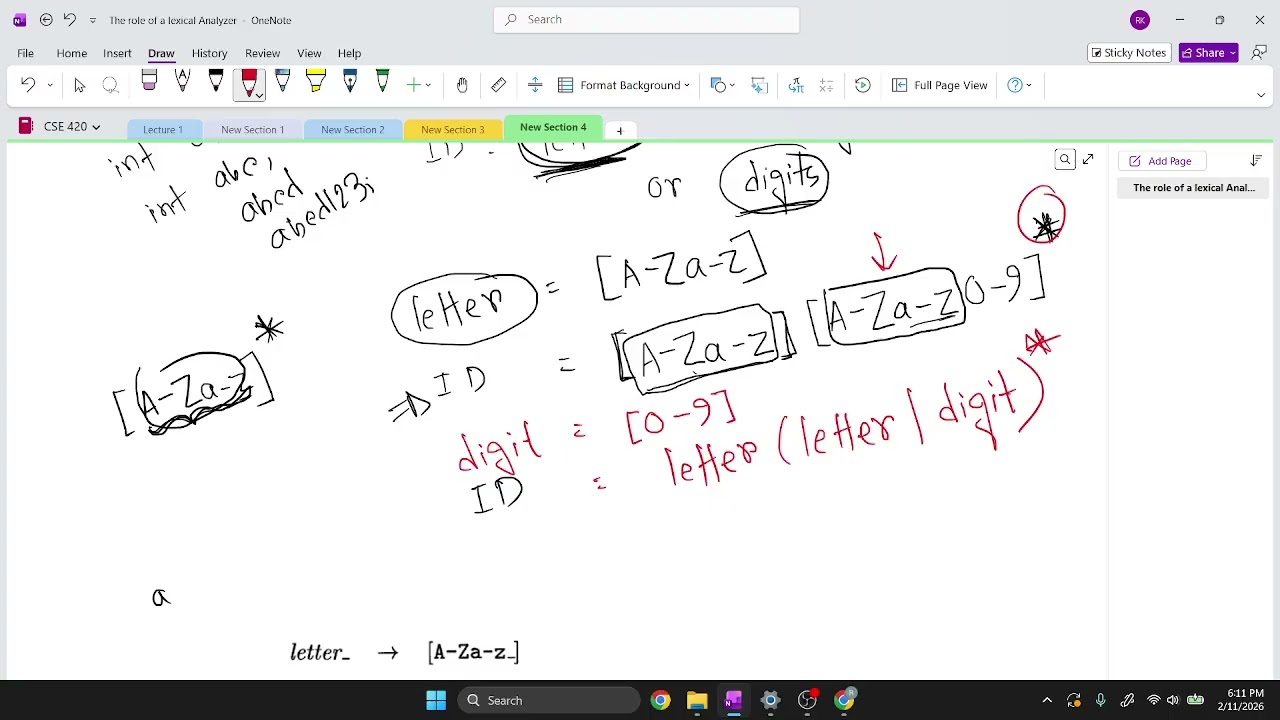The image size is (1280, 720).
Task: Click the grayed-out Math assistant icon
Action: pyautogui.click(x=826, y=85)
